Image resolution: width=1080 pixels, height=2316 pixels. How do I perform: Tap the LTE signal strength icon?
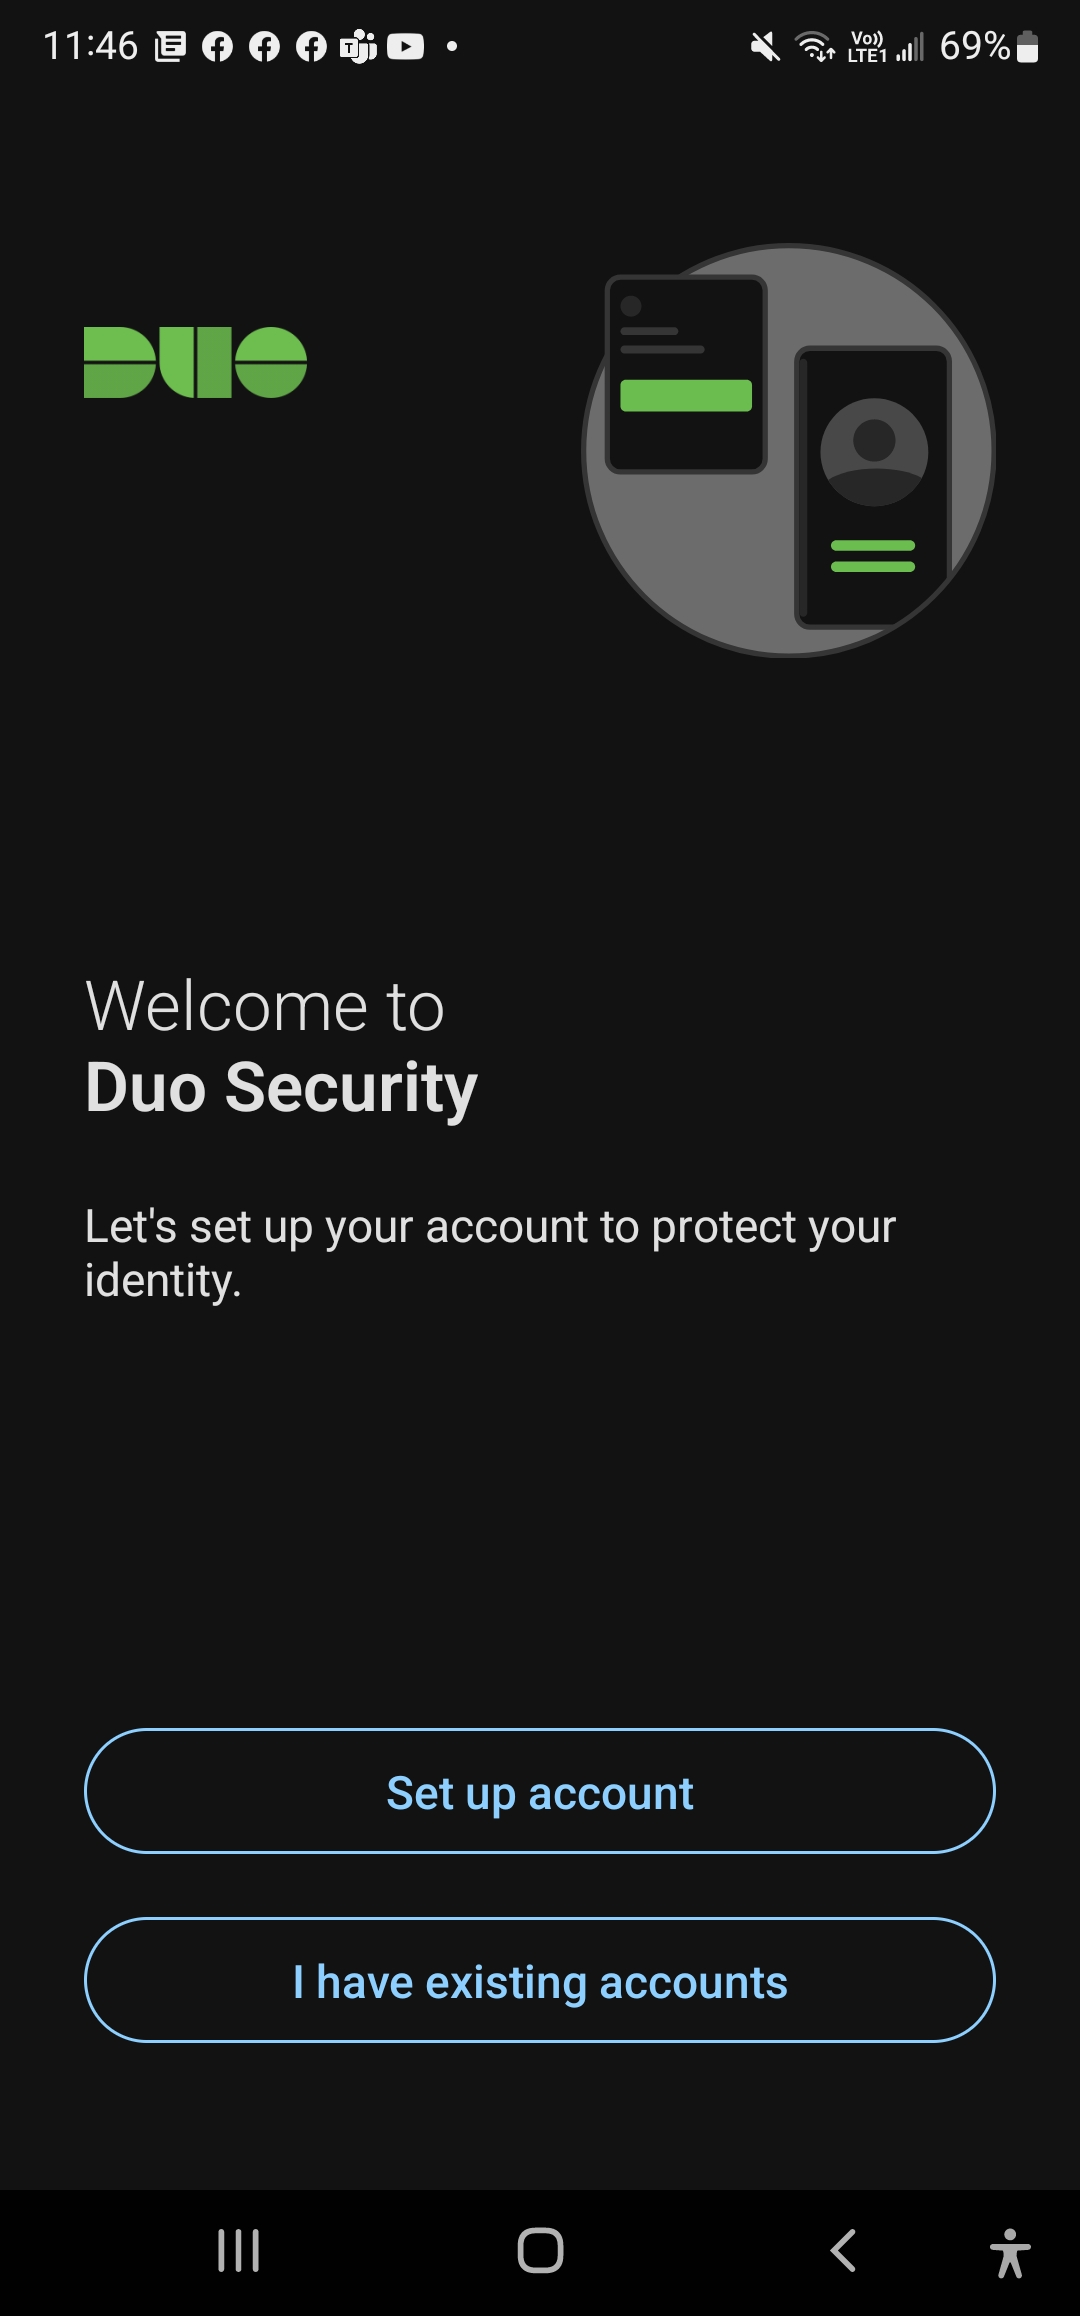(x=910, y=46)
